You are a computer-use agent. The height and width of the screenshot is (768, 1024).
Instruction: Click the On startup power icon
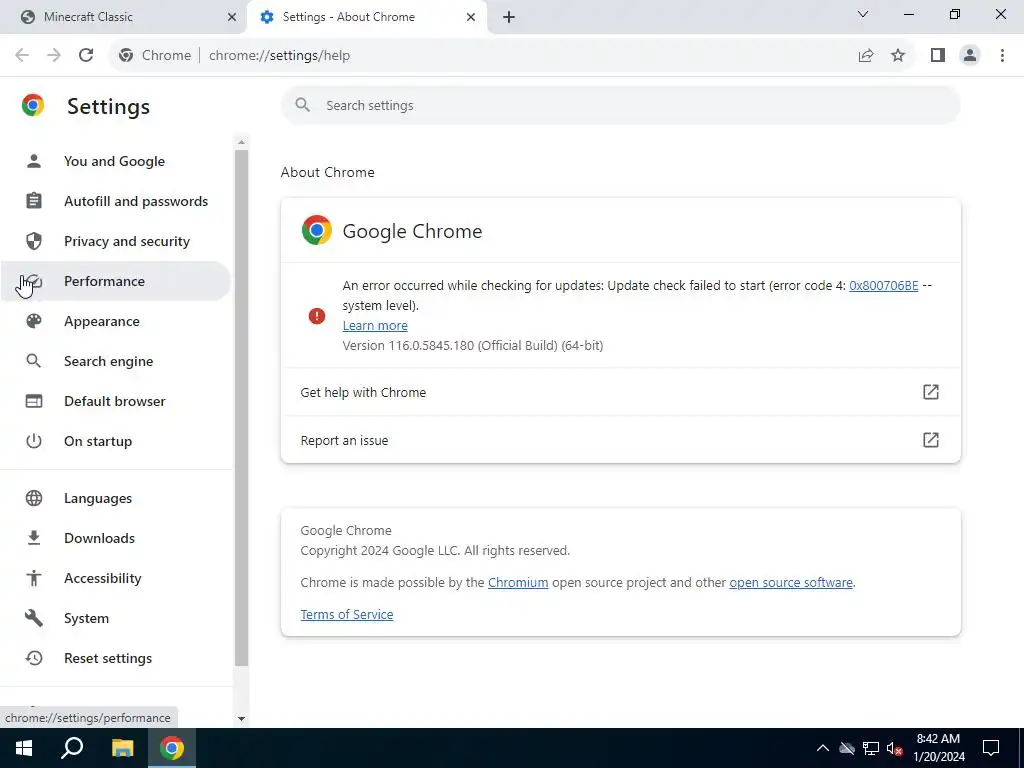(34, 441)
